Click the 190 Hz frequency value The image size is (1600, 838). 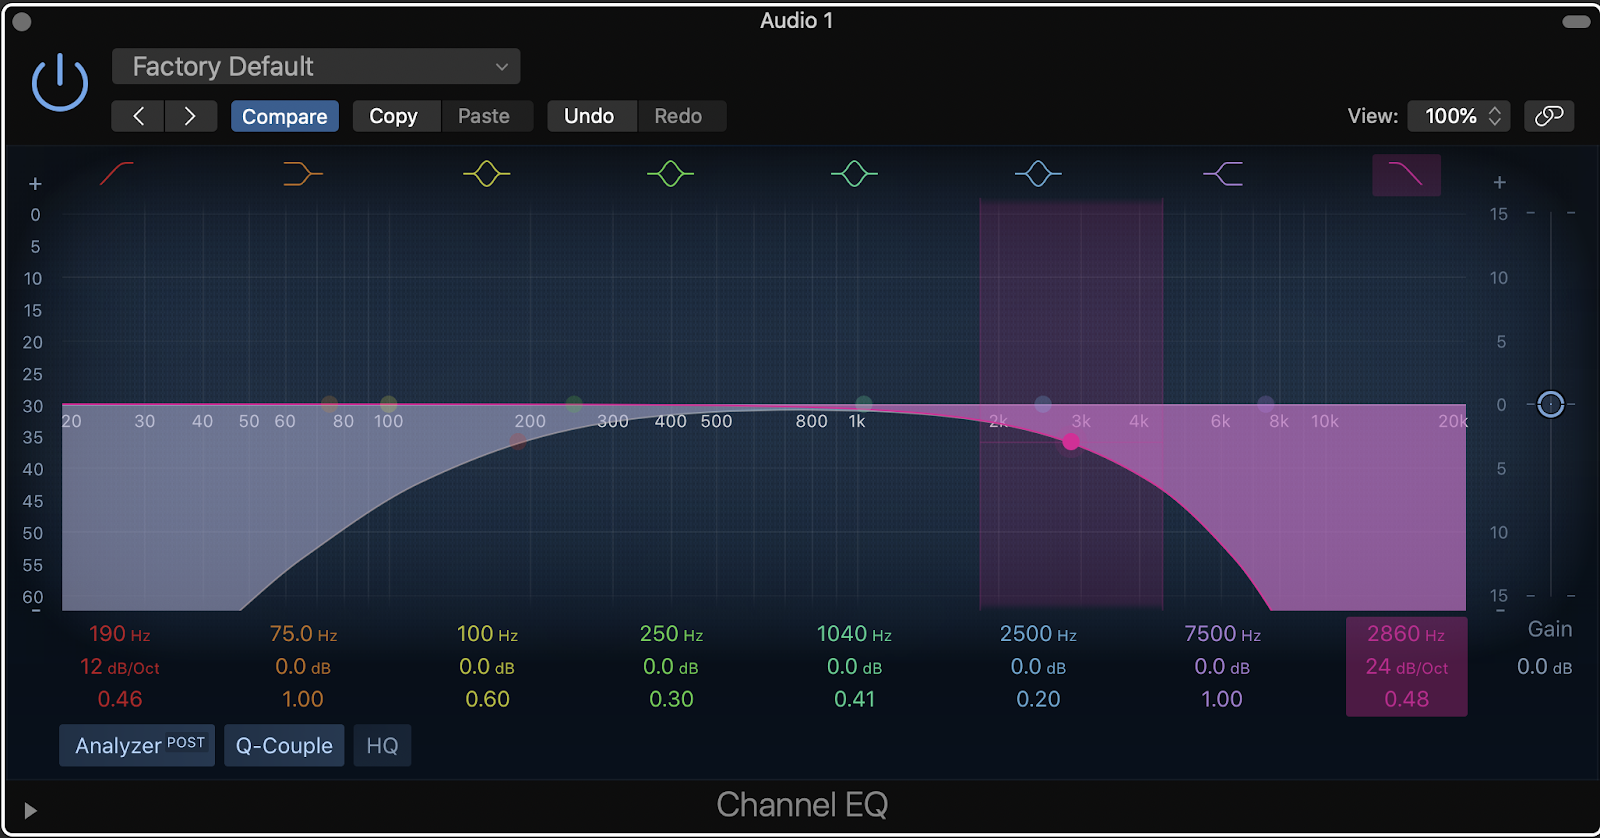coord(120,634)
